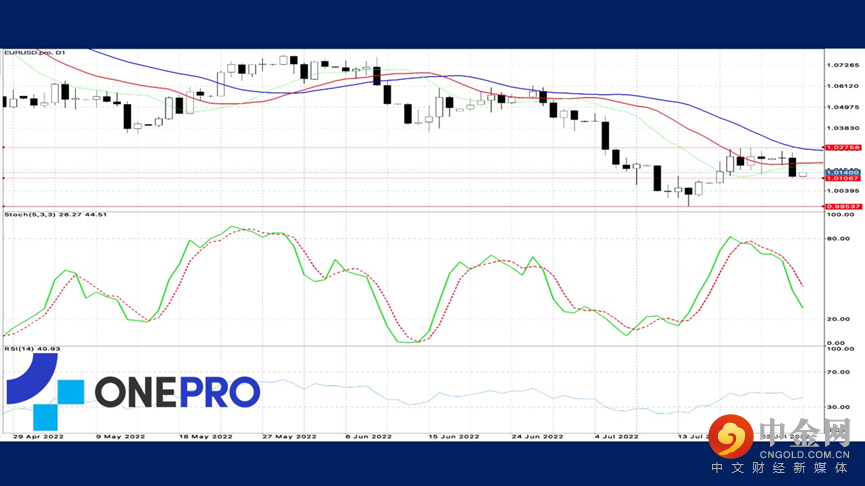
Task: Click the blue 1.01400 current price tag
Action: pyautogui.click(x=842, y=173)
